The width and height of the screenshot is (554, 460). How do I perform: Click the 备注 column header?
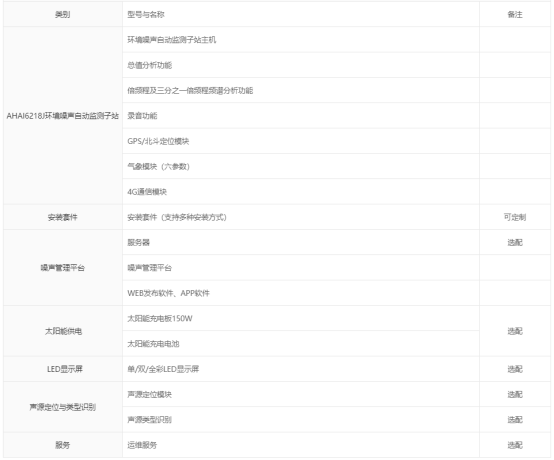click(x=515, y=14)
